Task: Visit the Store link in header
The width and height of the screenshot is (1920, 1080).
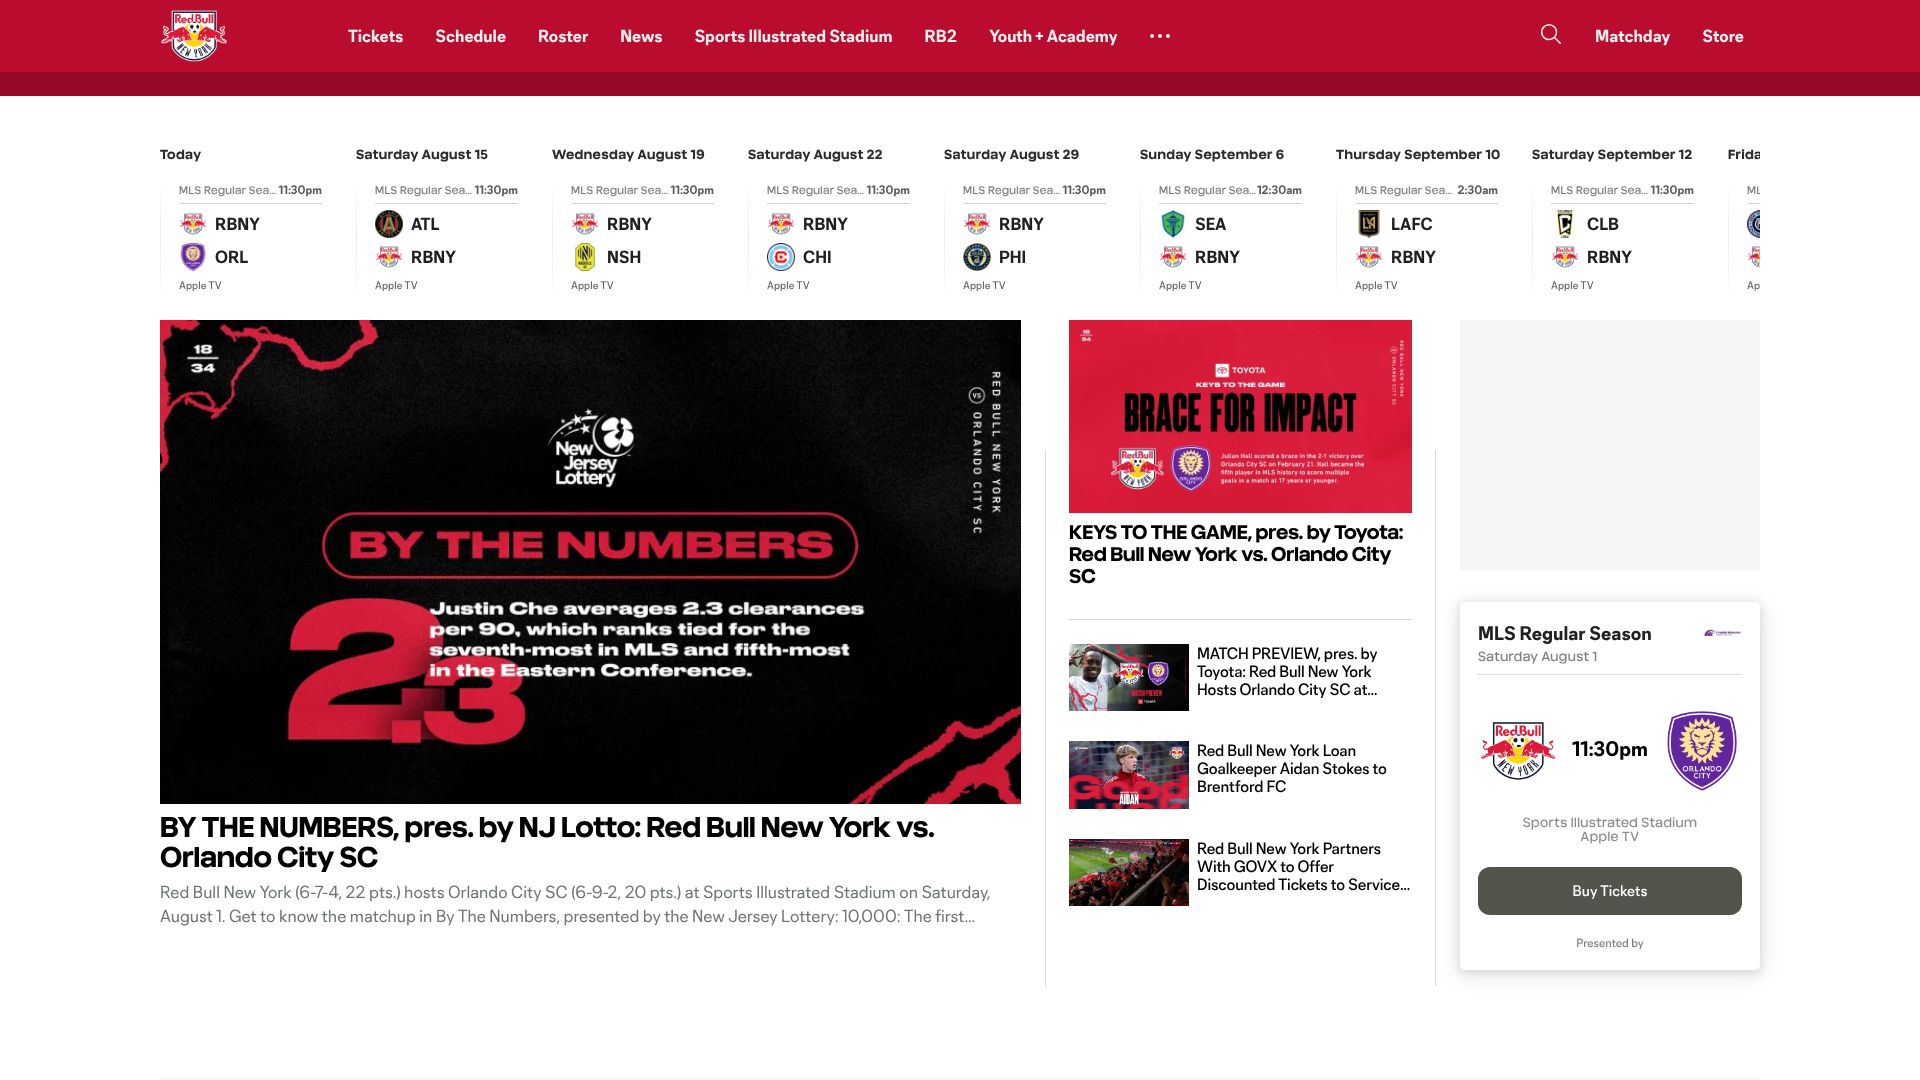Action: [x=1723, y=36]
